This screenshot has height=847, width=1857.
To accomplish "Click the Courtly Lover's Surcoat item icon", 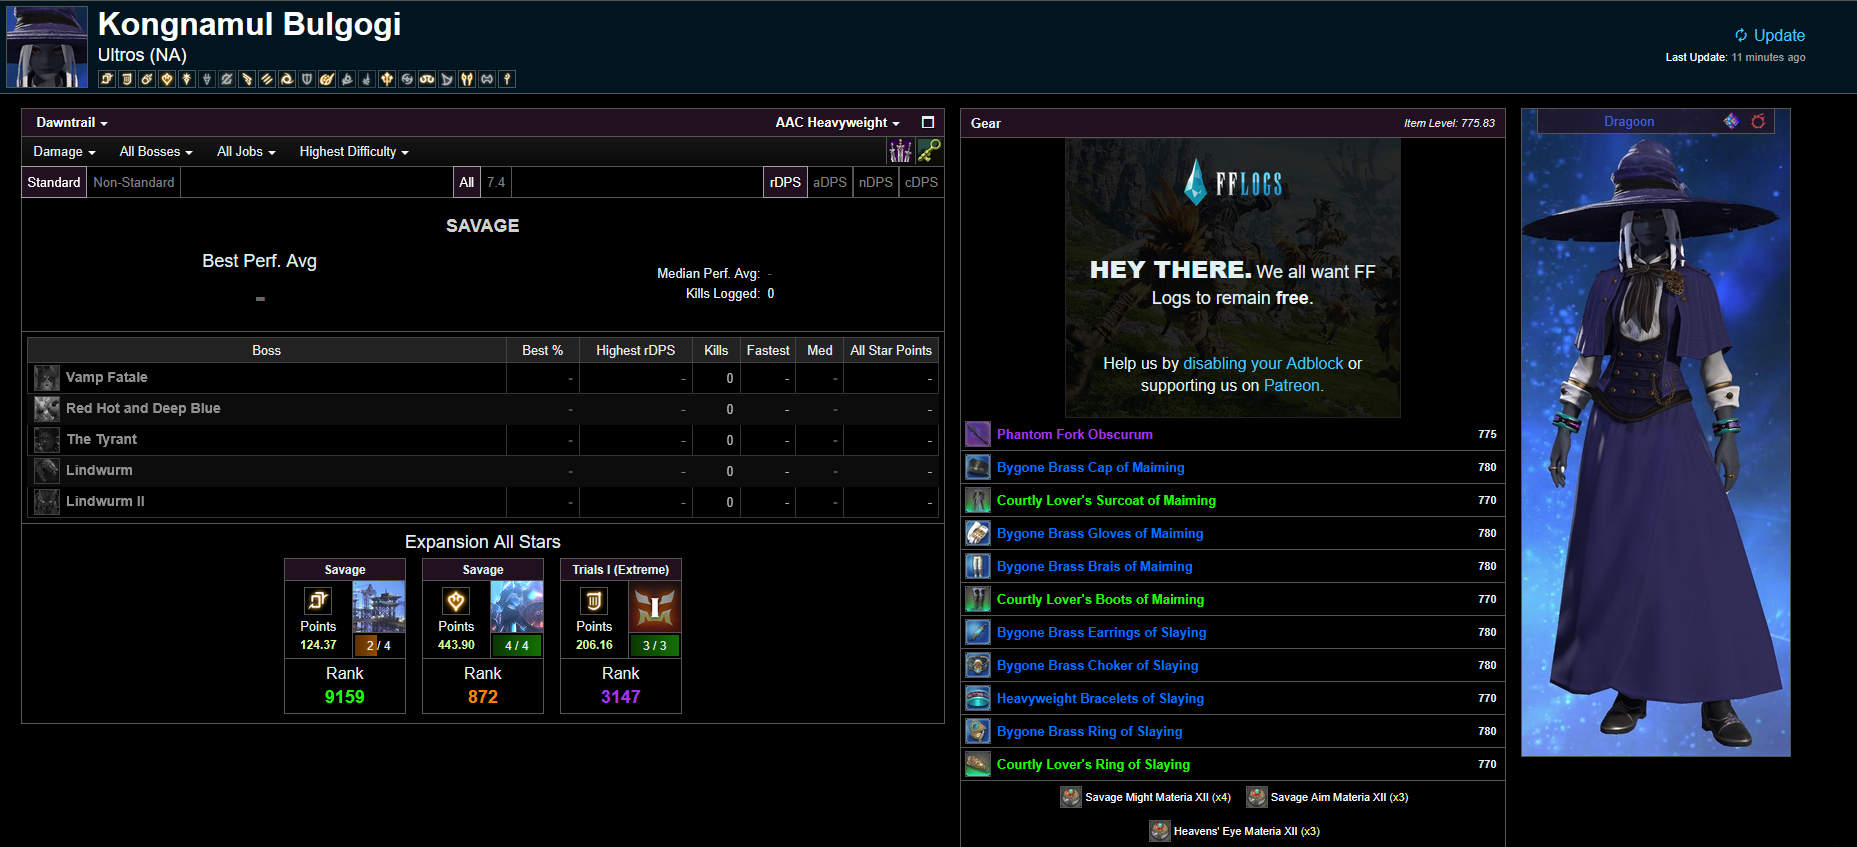I will pos(978,500).
